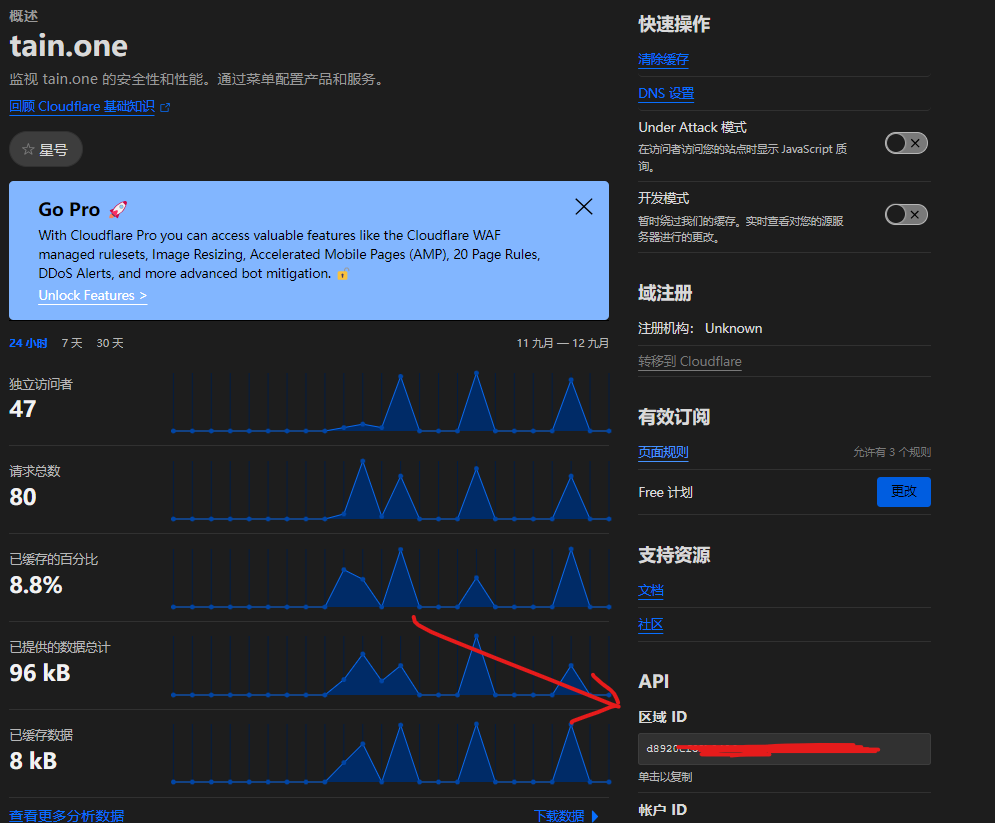This screenshot has height=823, width=995.
Task: Click the 概述 breadcrumb label
Action: pos(23,16)
